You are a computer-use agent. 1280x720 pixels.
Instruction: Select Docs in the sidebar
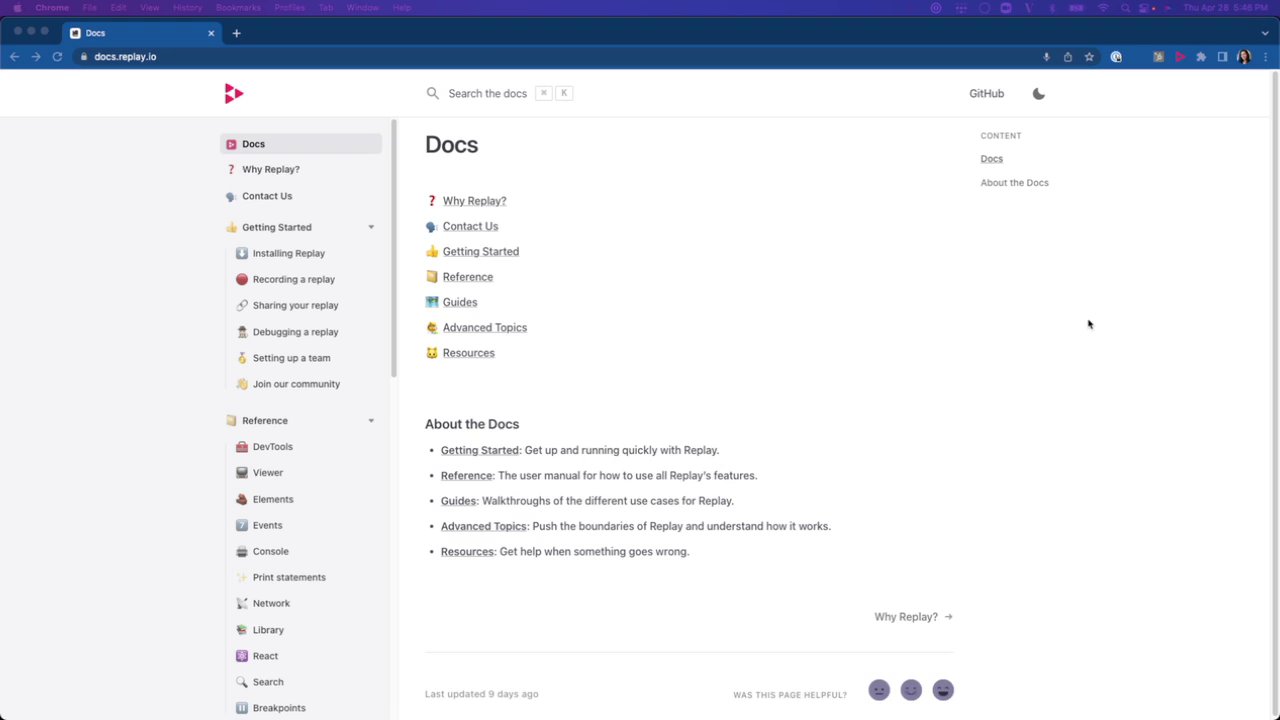point(301,144)
